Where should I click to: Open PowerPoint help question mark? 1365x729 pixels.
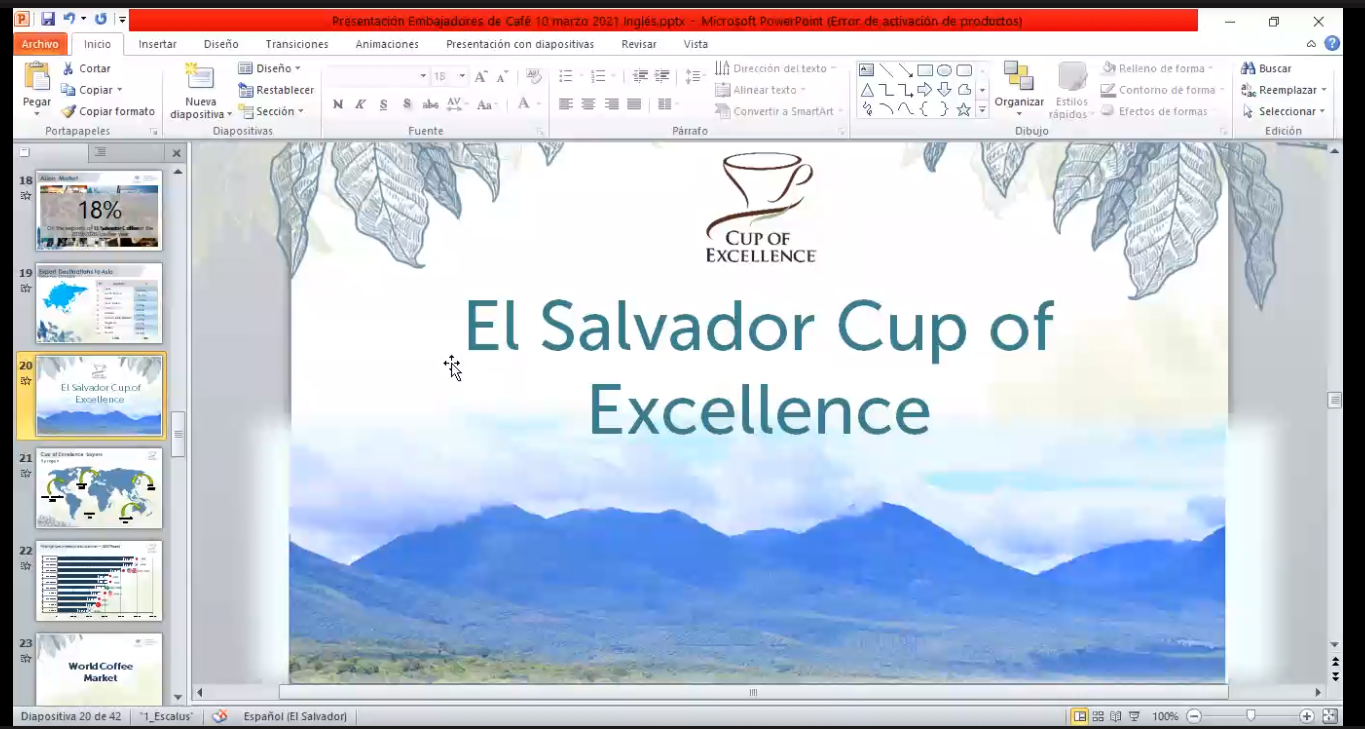[1332, 44]
